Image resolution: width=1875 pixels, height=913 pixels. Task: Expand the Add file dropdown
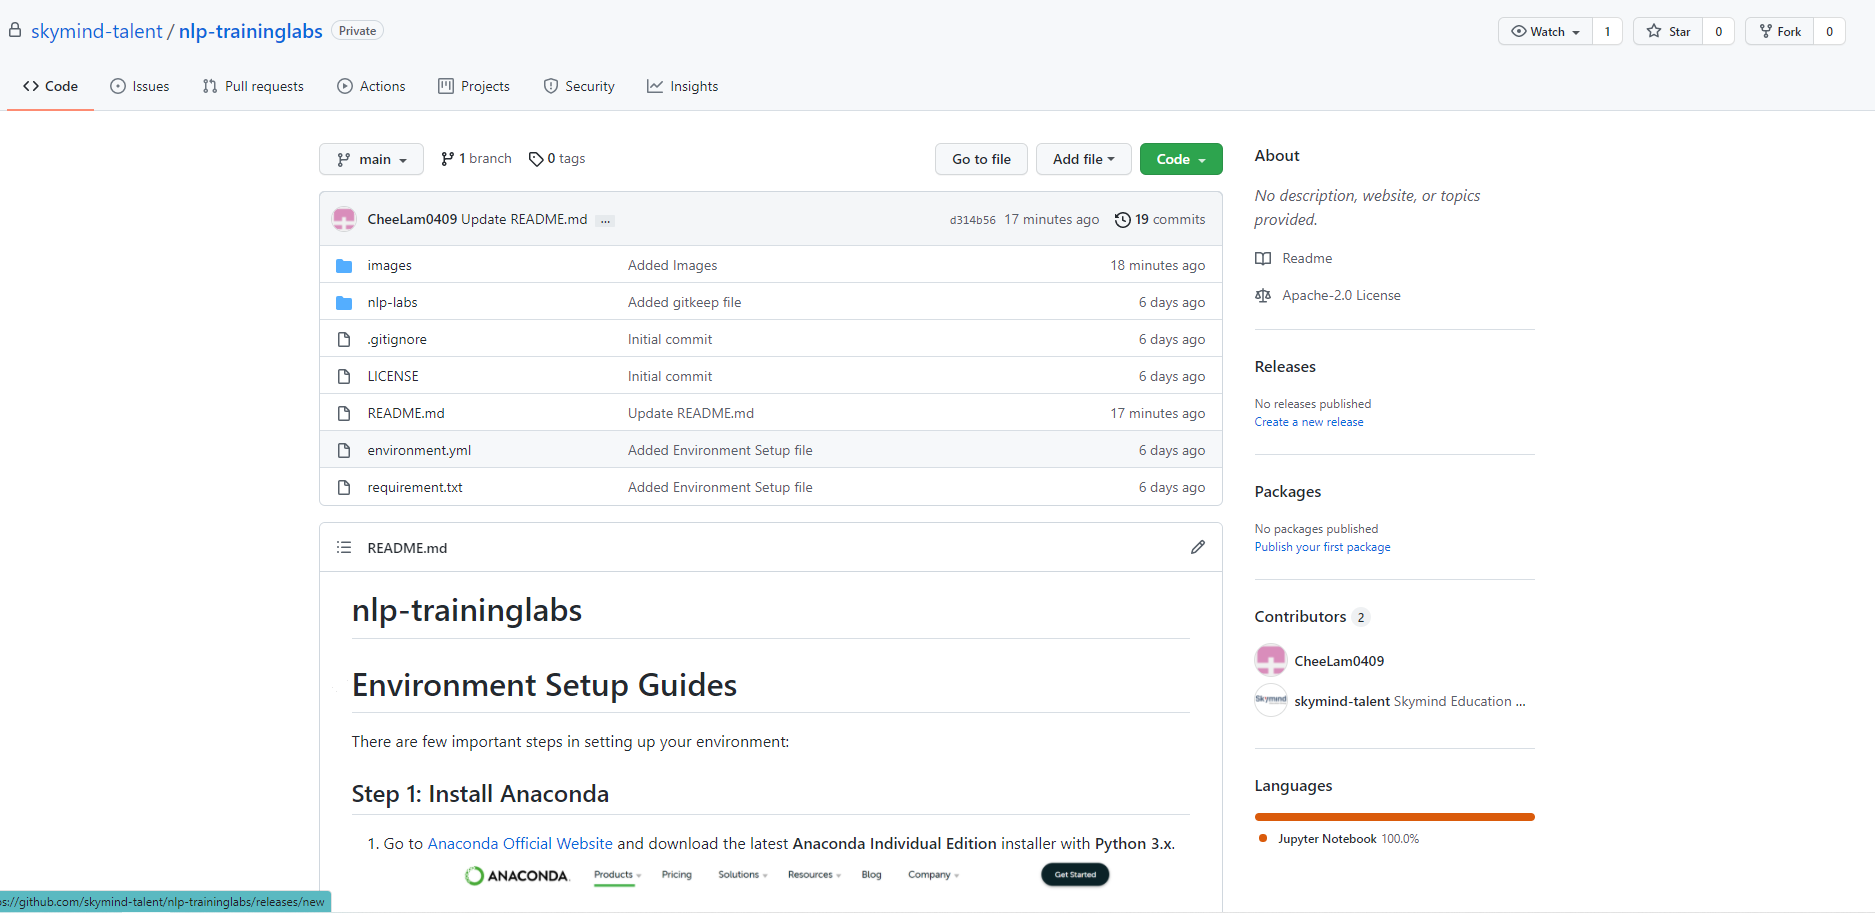pos(1083,159)
